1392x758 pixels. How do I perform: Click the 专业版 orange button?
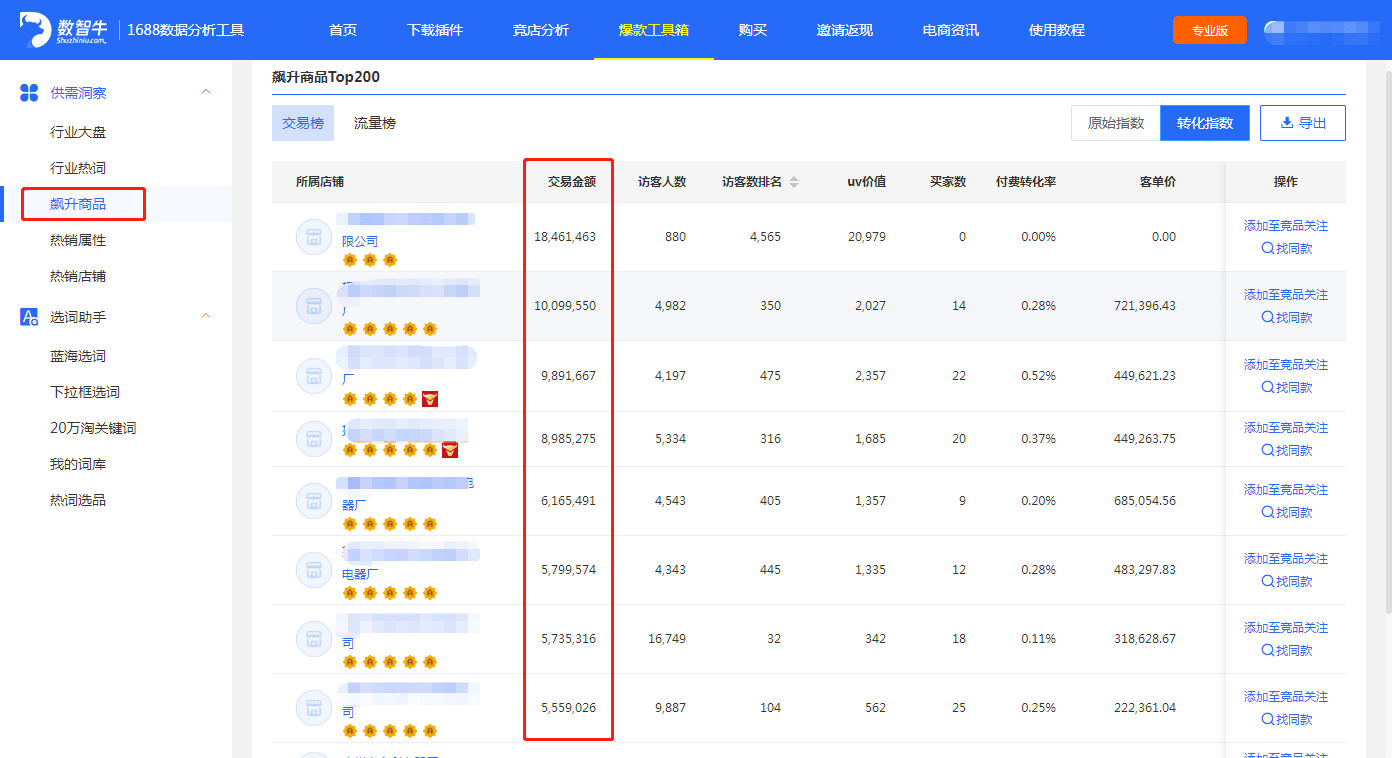[x=1209, y=30]
